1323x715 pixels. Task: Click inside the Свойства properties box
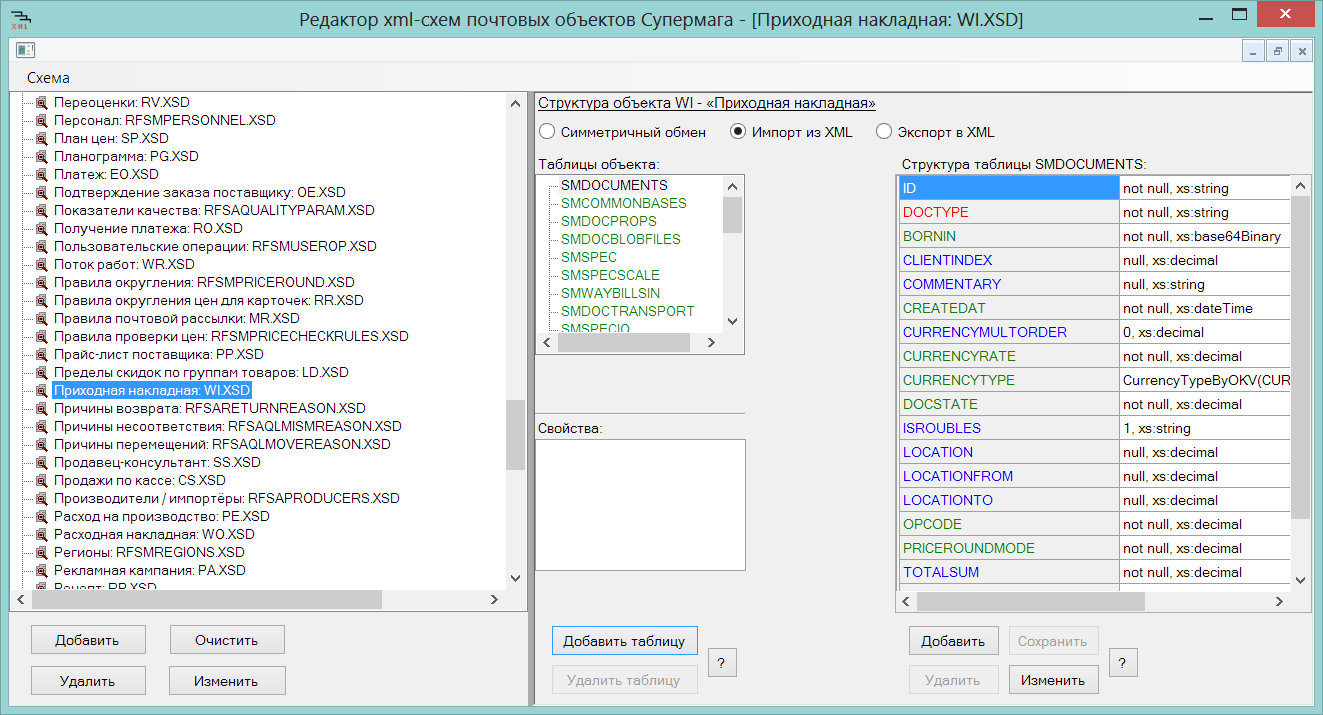pyautogui.click(x=640, y=505)
